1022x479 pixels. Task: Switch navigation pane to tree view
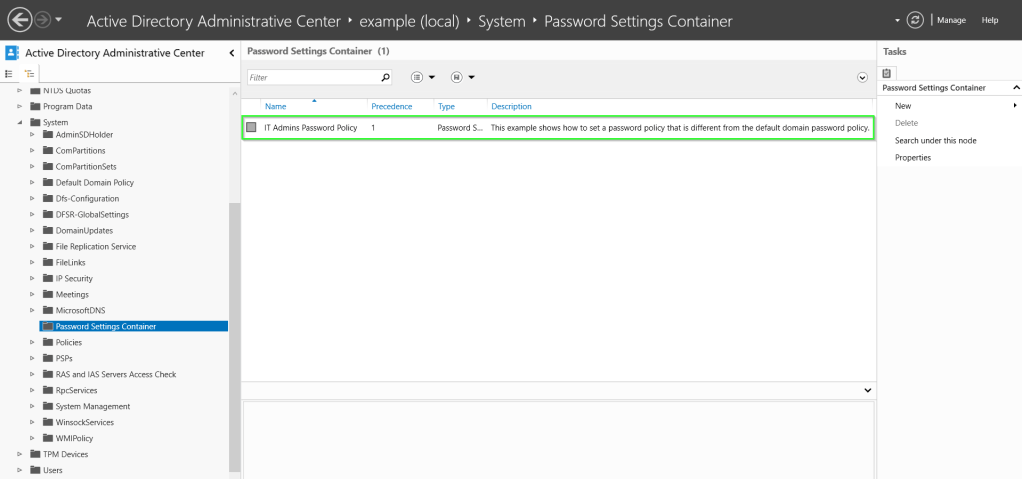pyautogui.click(x=29, y=74)
